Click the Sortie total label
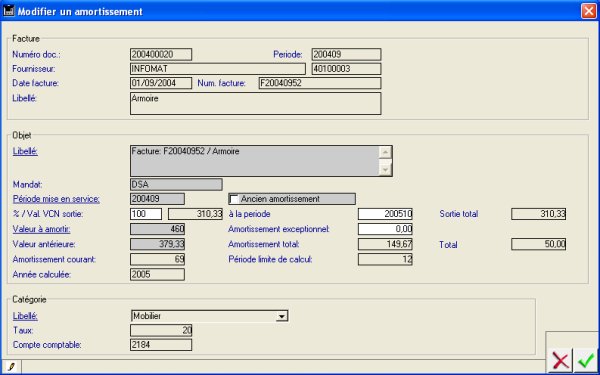This screenshot has width=600, height=375. pyautogui.click(x=458, y=214)
